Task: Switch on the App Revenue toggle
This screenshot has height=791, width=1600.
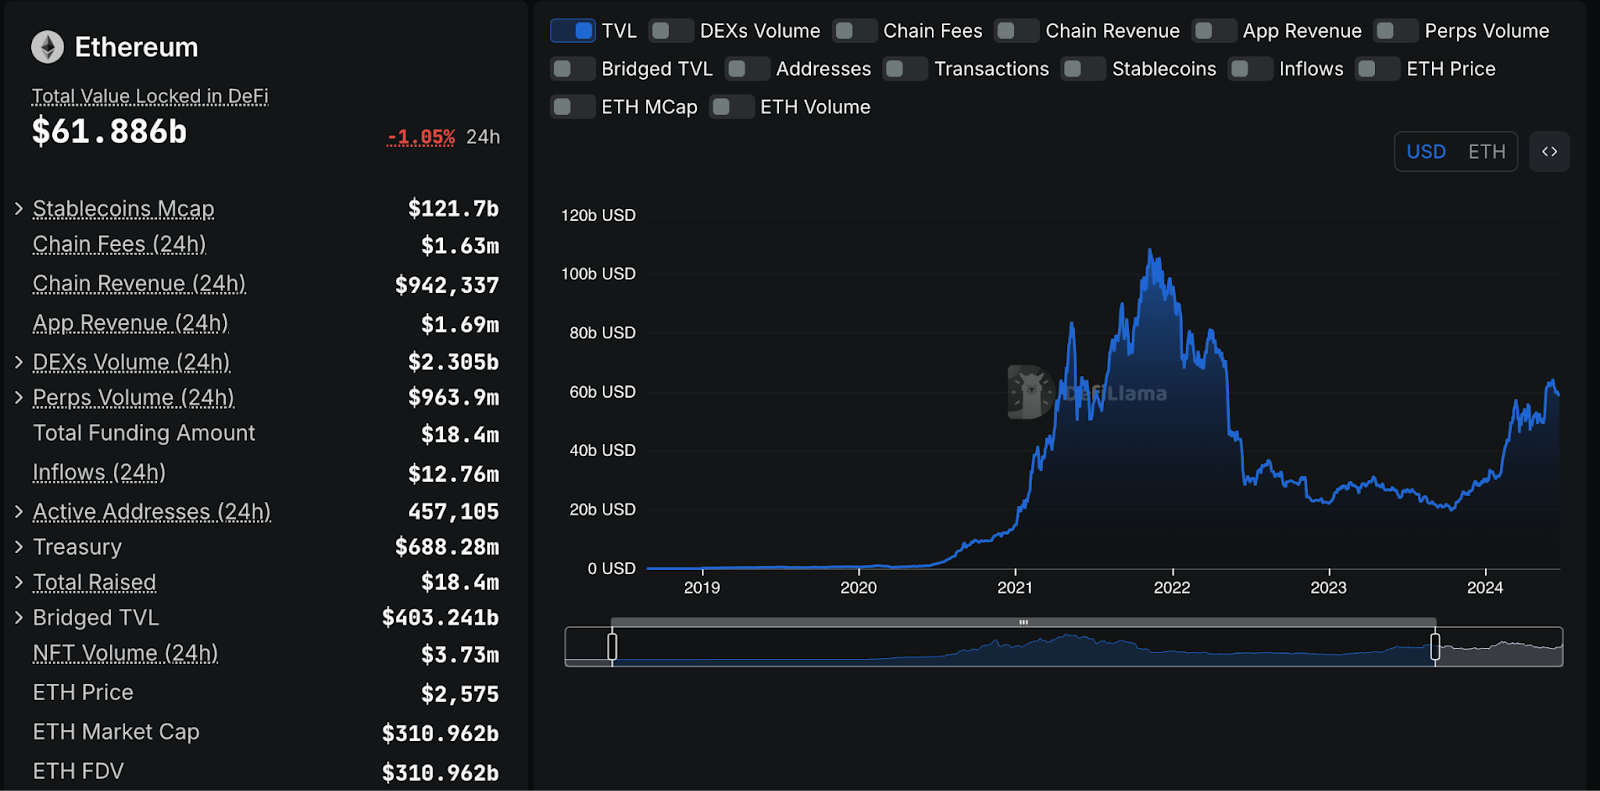Action: click(x=1214, y=31)
